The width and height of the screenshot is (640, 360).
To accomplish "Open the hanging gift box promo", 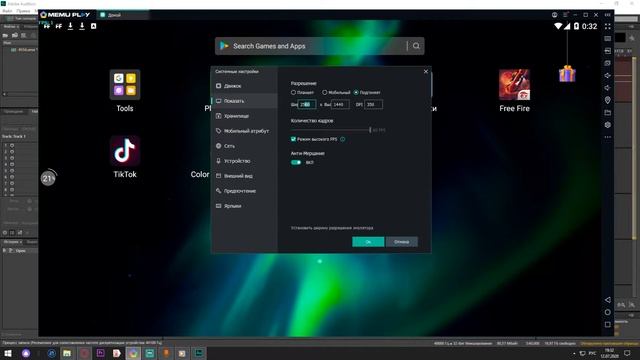I will 567,74.
